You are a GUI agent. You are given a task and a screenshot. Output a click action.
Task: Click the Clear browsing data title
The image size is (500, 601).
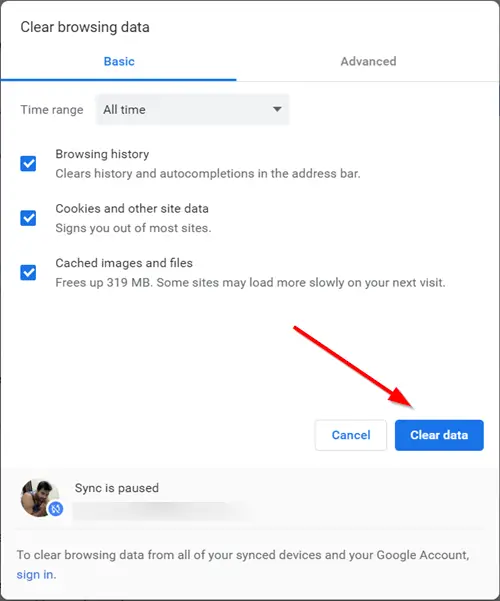tap(85, 27)
